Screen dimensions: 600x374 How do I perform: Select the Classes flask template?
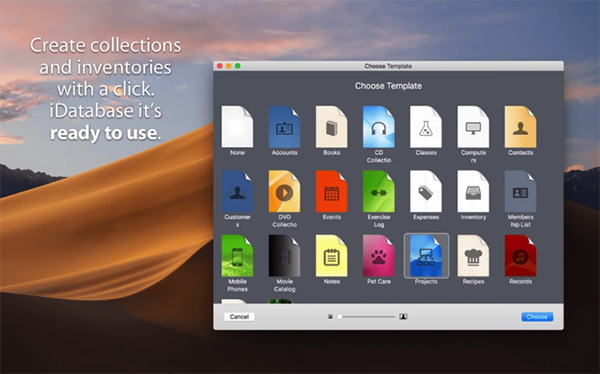point(426,127)
